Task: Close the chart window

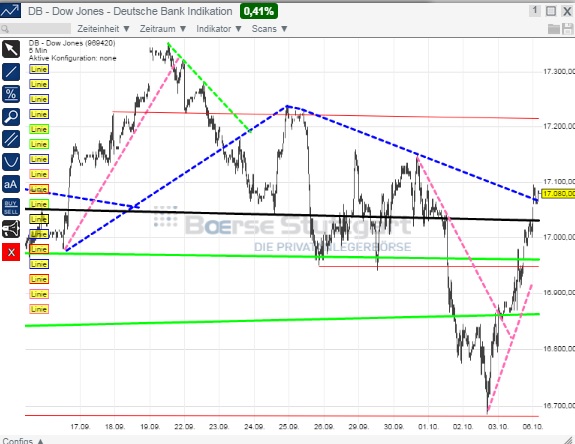Action: pos(567,11)
